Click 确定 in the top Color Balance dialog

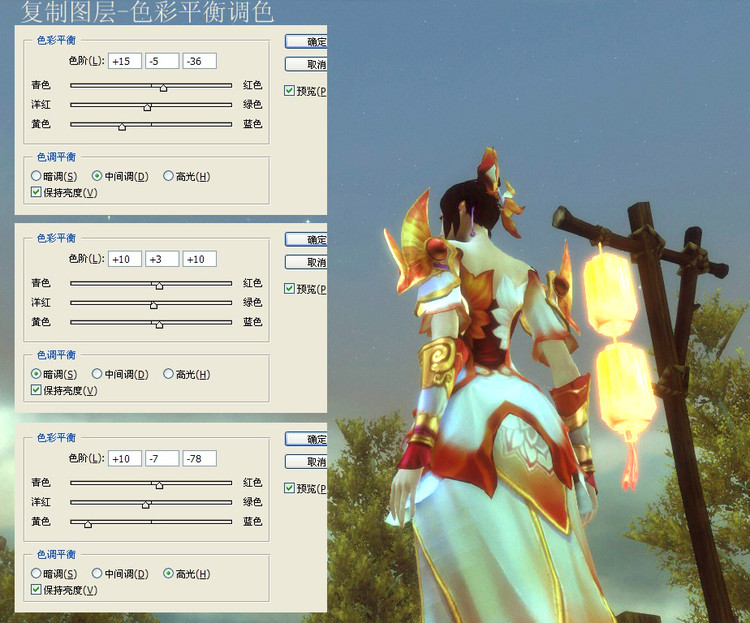[306, 42]
